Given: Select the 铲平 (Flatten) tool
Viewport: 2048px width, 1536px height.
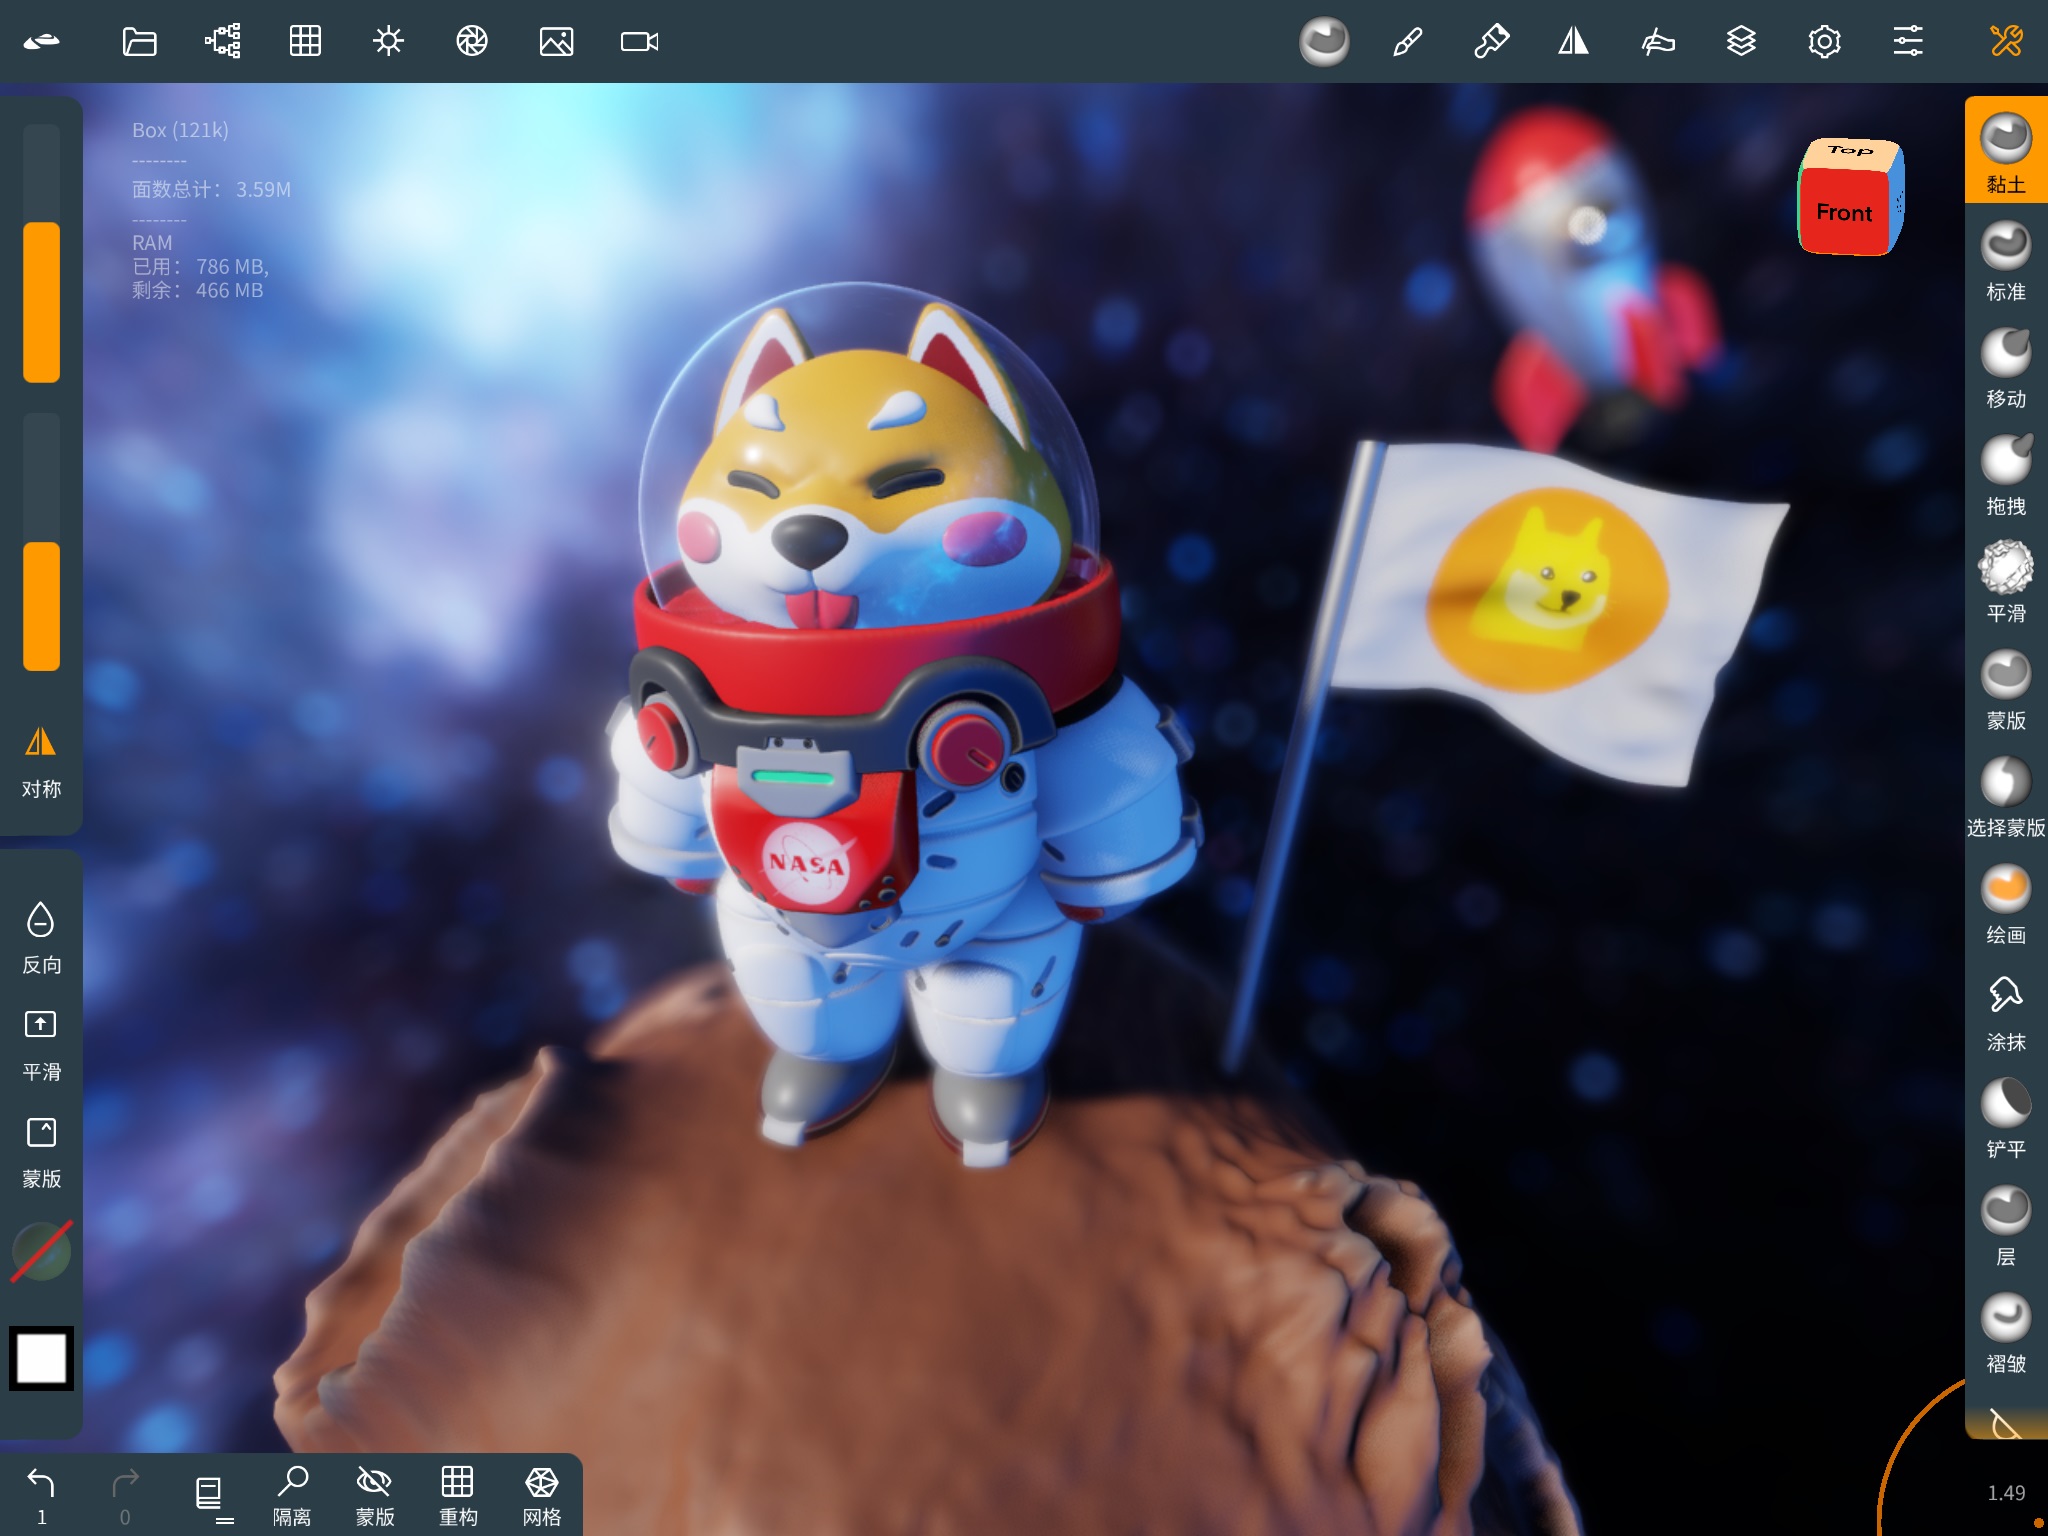Looking at the screenshot, I should tap(2007, 1103).
